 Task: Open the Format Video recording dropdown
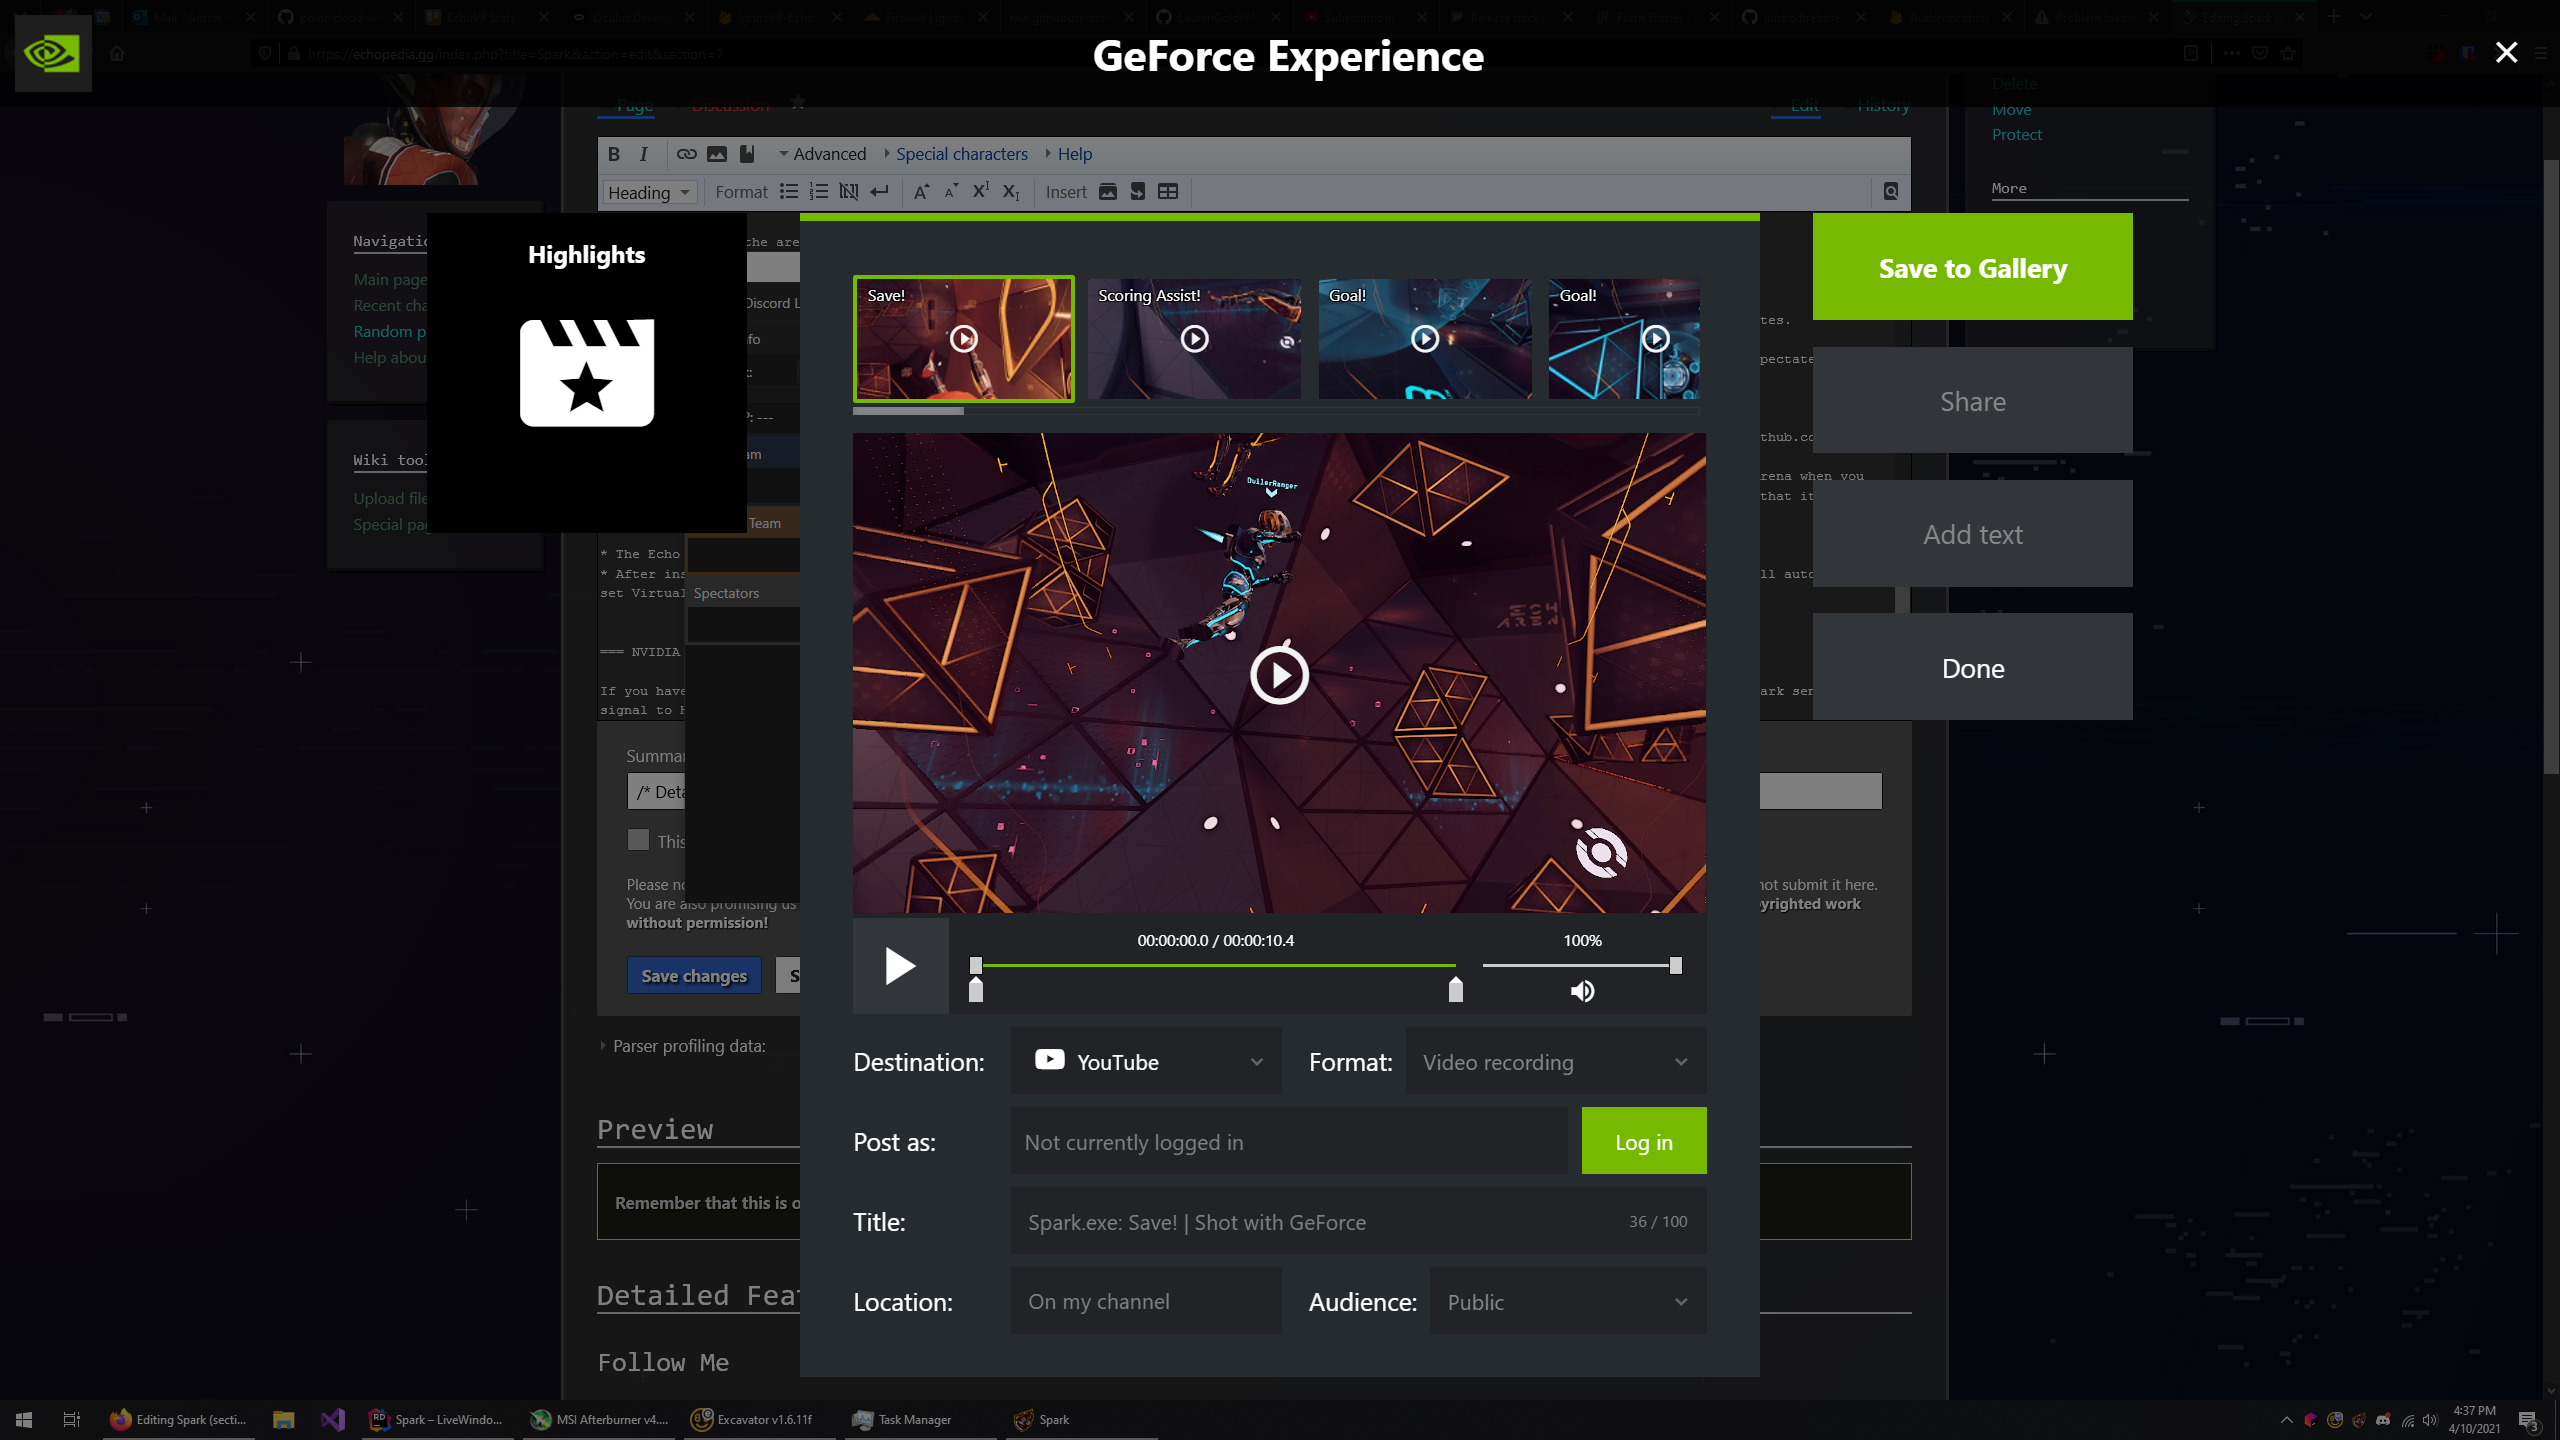point(1555,1062)
